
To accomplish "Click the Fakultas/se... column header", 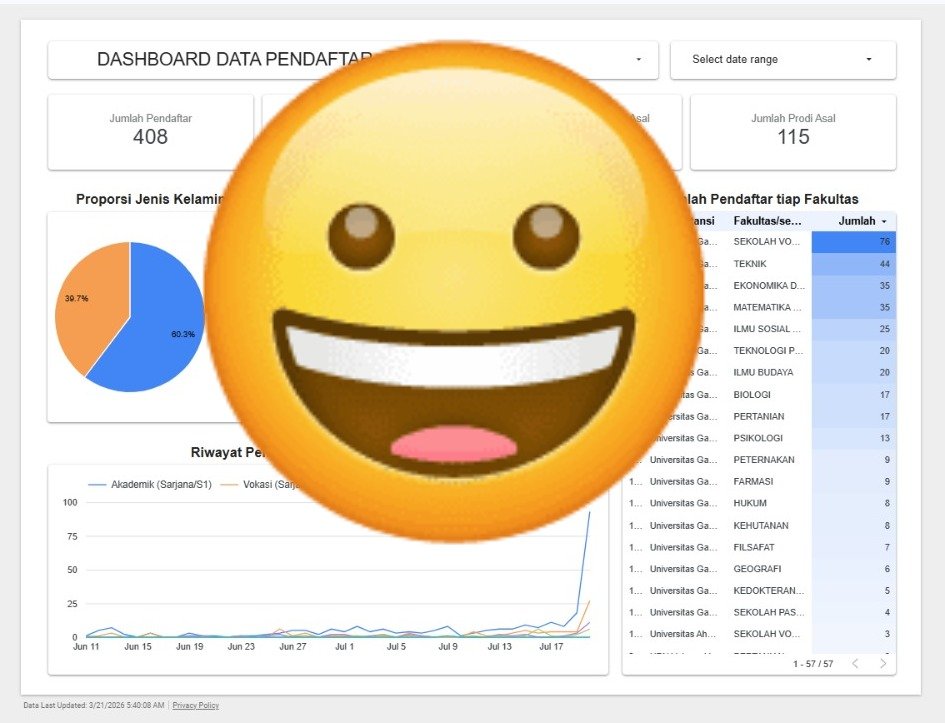I will pos(767,221).
